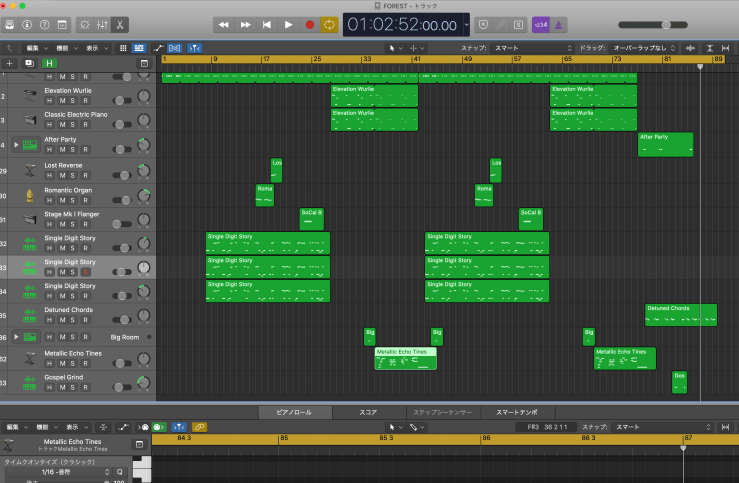Screen dimensions: 739x483
Task: Switch to the スマートテンポ tab
Action: (516, 412)
